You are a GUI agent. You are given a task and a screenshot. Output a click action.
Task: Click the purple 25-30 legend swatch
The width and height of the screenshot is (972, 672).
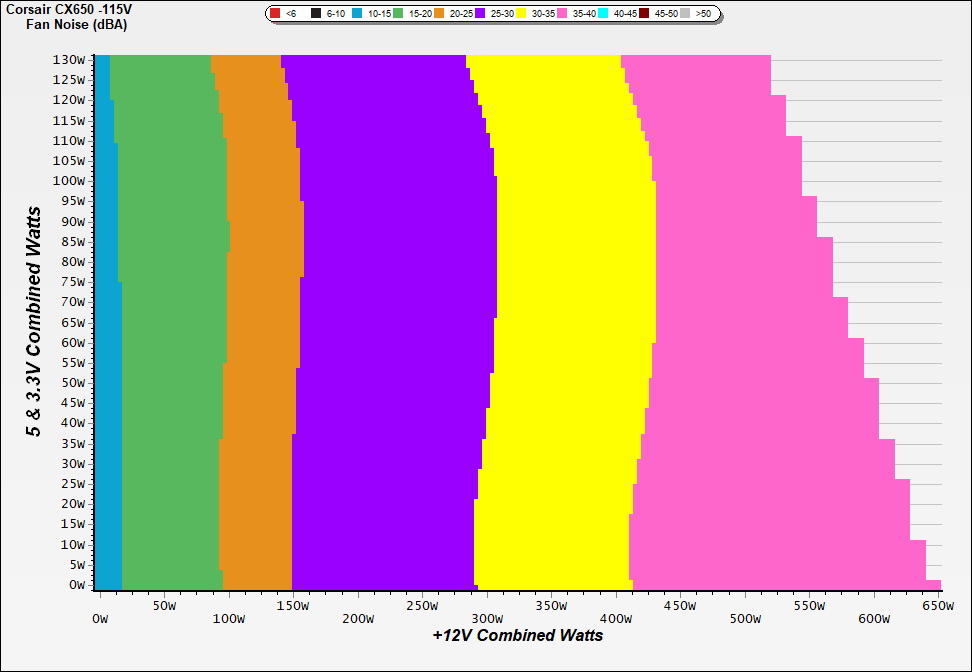(x=481, y=14)
